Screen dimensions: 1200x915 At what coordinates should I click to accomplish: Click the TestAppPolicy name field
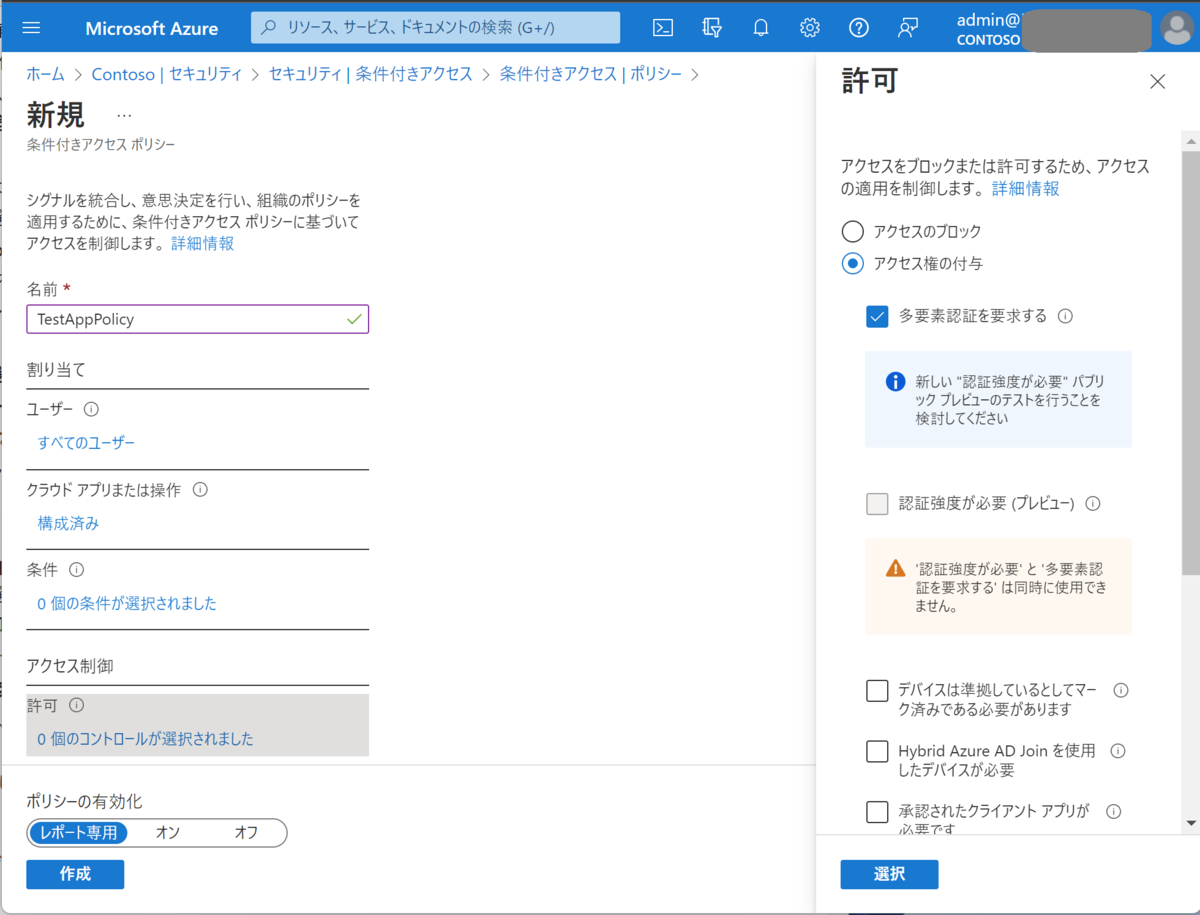198,319
